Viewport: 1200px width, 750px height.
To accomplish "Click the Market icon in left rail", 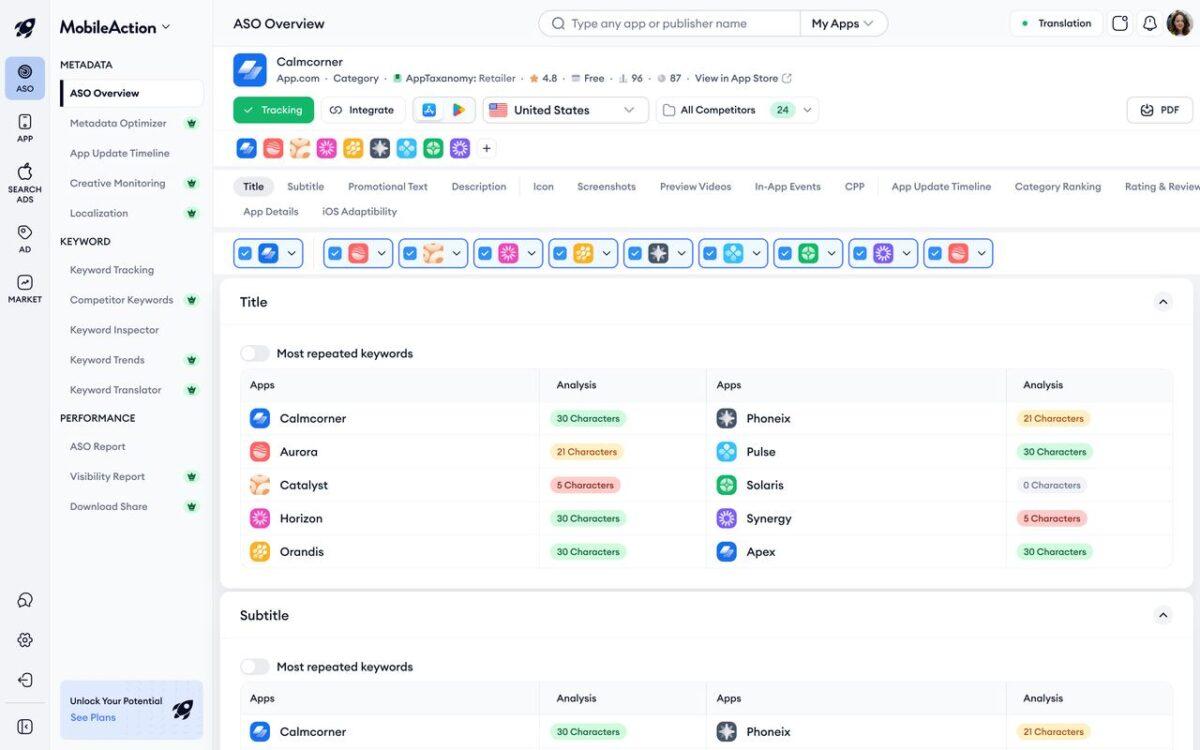I will 25,288.
